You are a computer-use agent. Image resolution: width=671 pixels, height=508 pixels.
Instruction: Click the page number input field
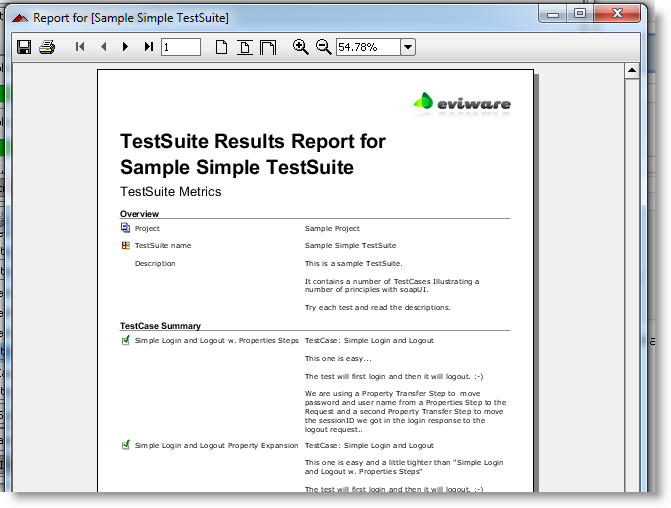181,47
